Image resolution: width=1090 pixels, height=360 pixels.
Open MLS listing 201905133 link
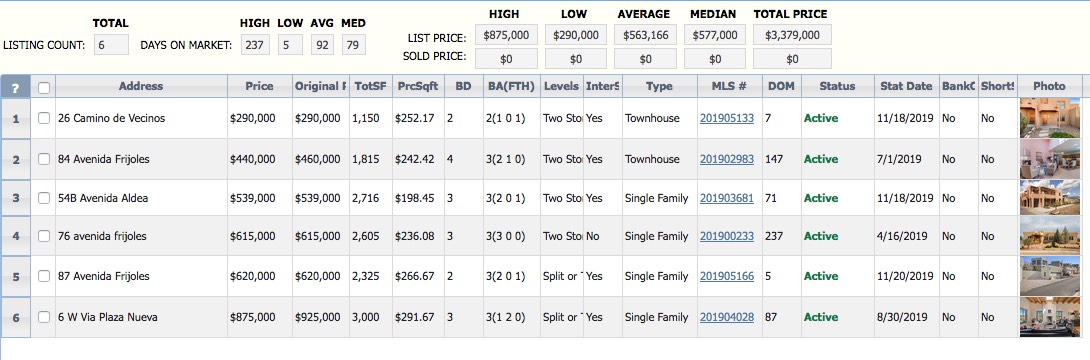[726, 118]
